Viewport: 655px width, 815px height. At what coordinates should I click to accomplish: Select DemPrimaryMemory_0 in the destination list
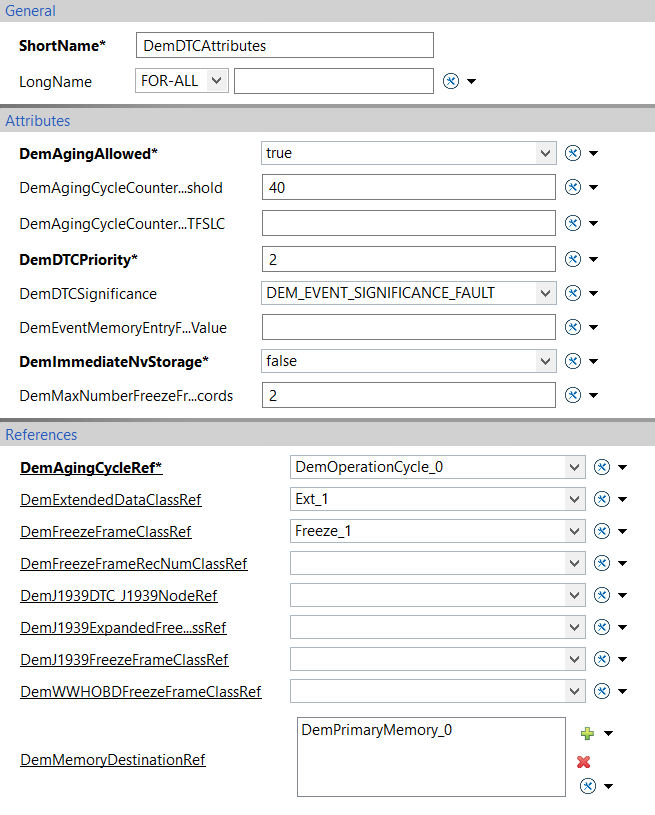pyautogui.click(x=377, y=730)
